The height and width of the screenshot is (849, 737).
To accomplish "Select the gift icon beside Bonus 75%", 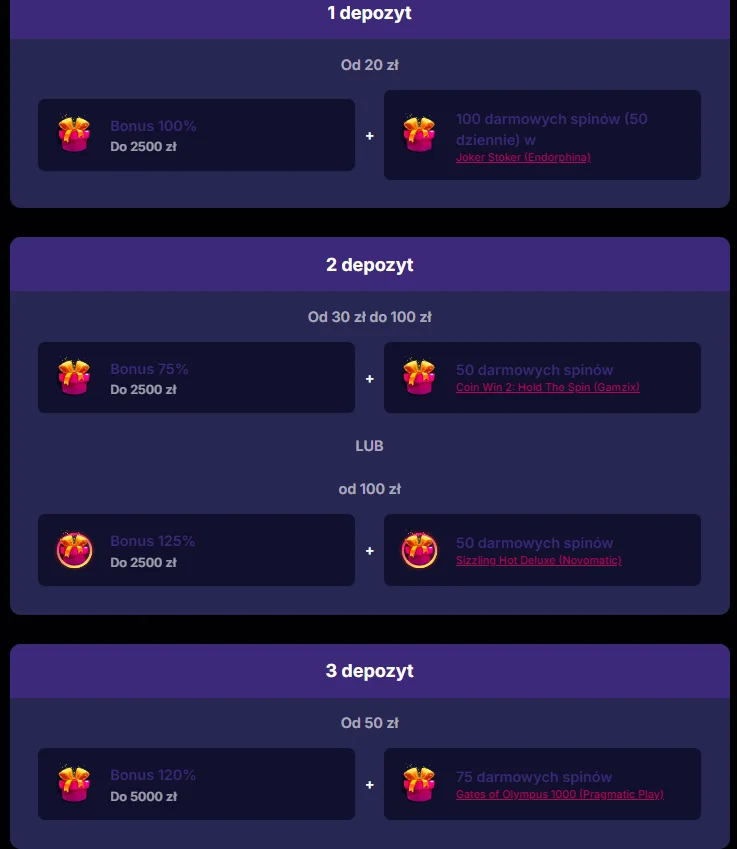I will pyautogui.click(x=74, y=377).
